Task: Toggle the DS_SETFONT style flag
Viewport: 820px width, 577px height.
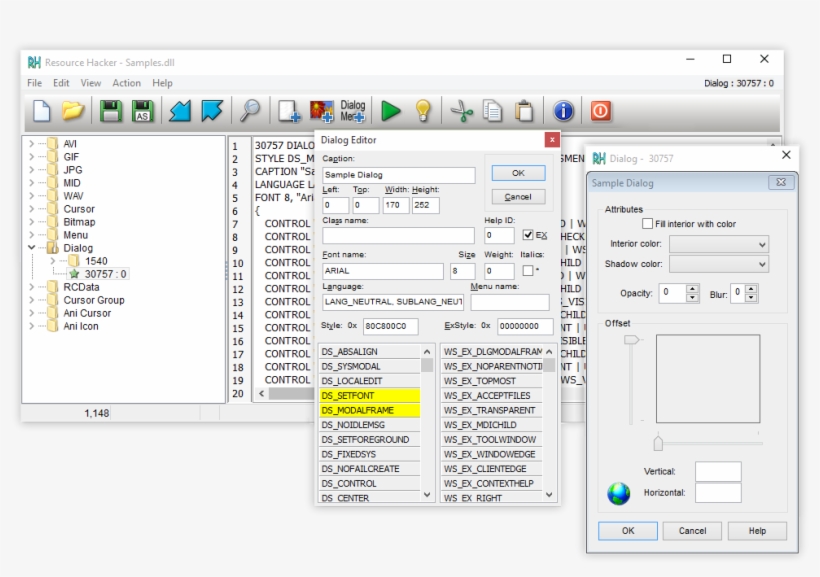Action: pos(369,395)
